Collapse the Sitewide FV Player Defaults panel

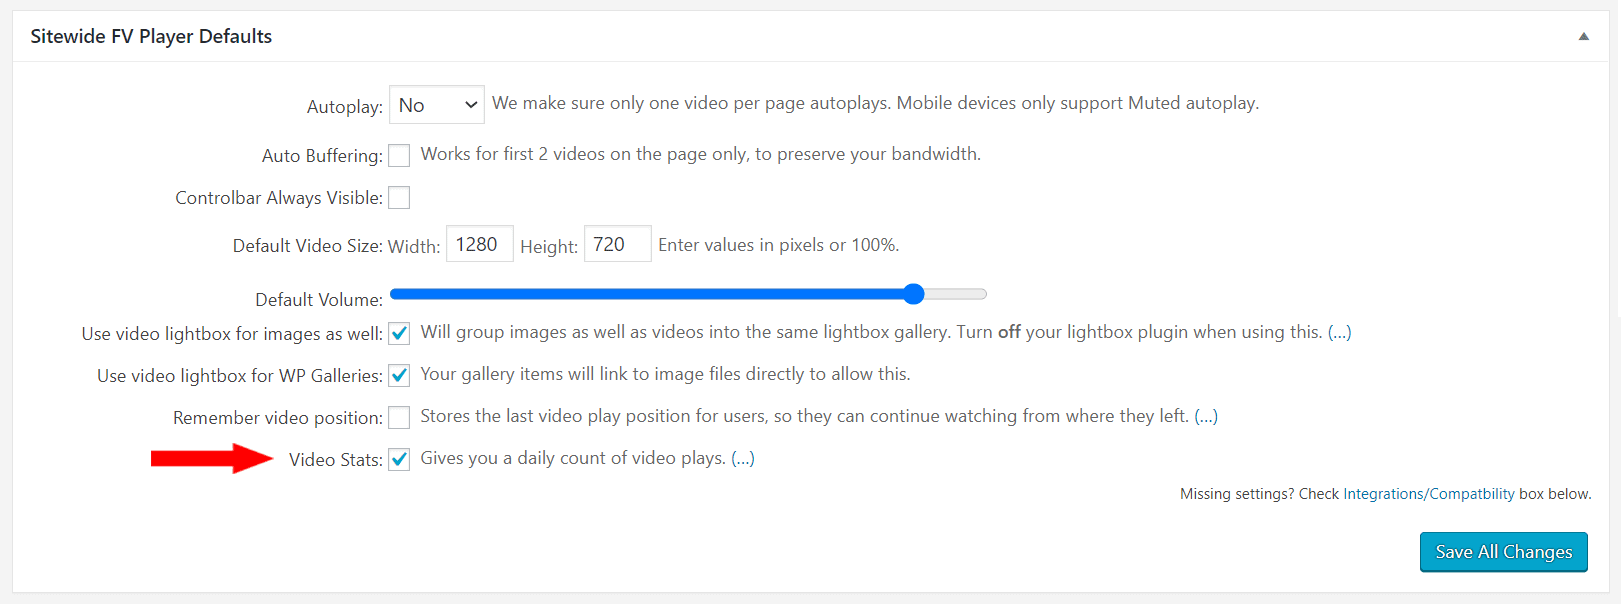(1583, 36)
